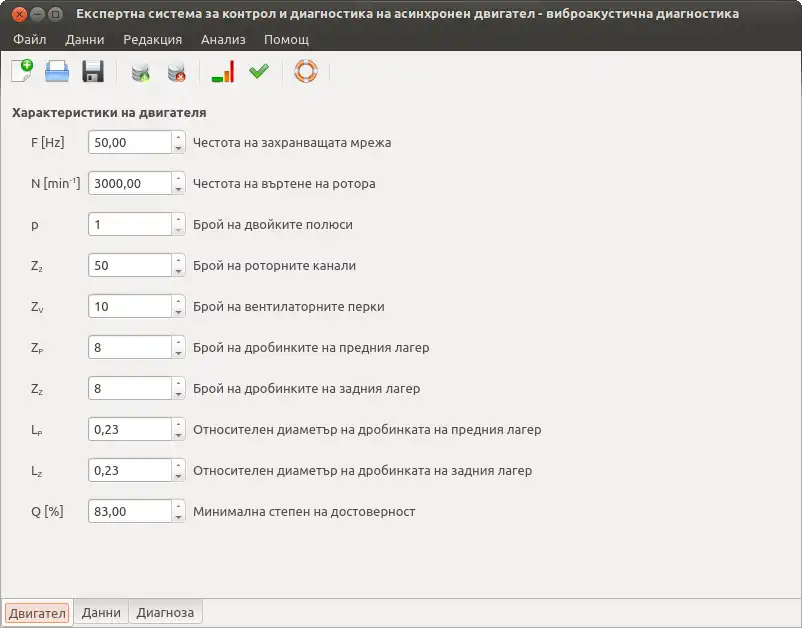Increase the Zv fan blades value
Image resolution: width=802 pixels, height=628 pixels.
pyautogui.click(x=178, y=300)
